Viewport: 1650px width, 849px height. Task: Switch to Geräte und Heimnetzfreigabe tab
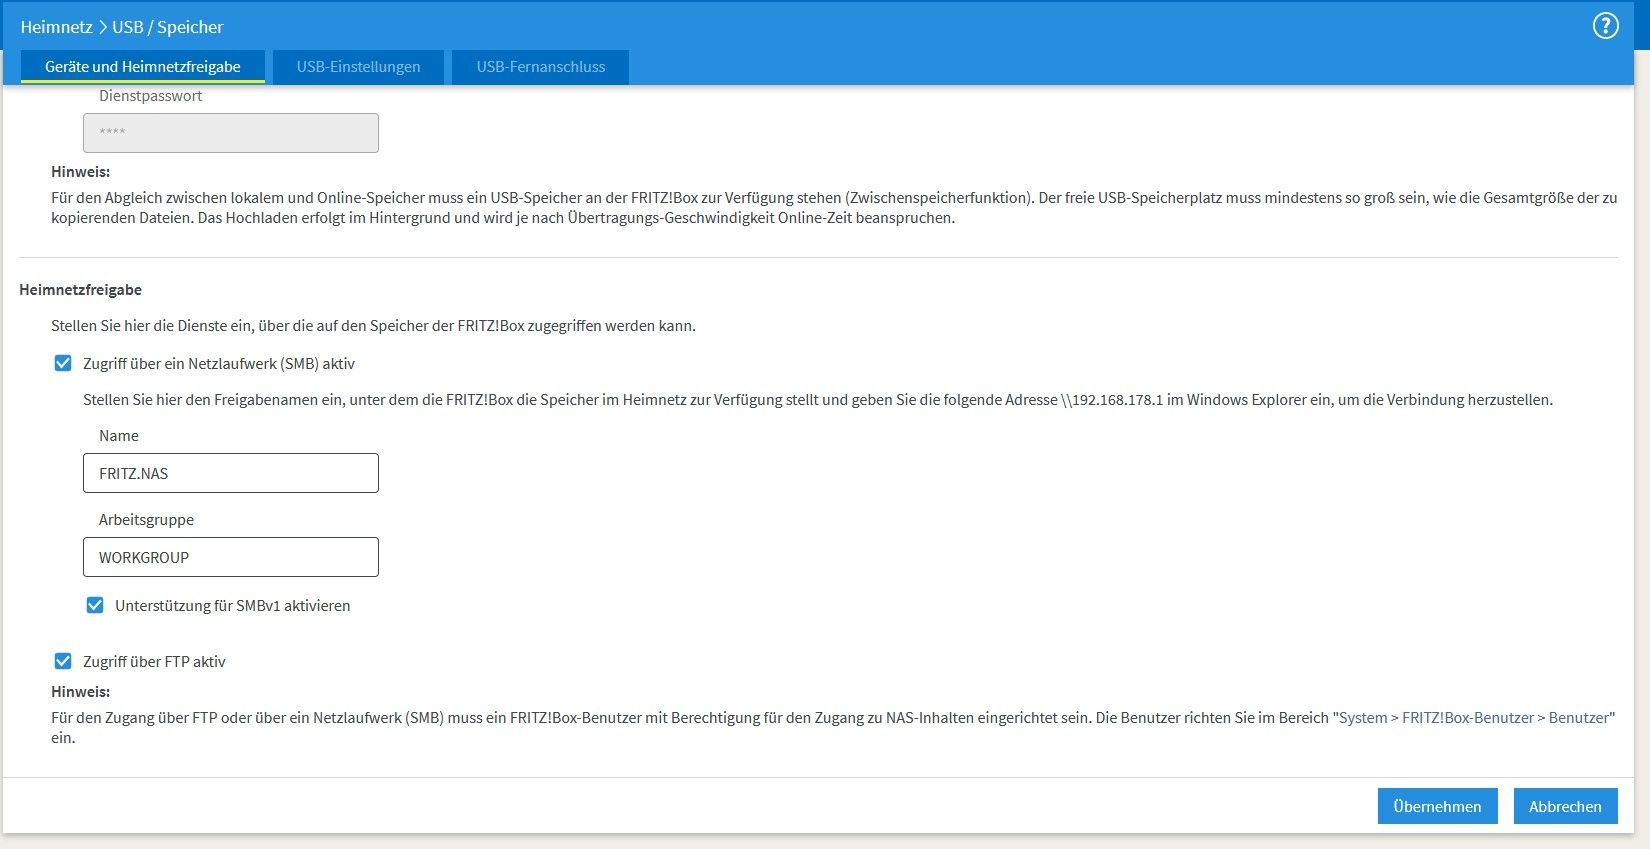(143, 67)
